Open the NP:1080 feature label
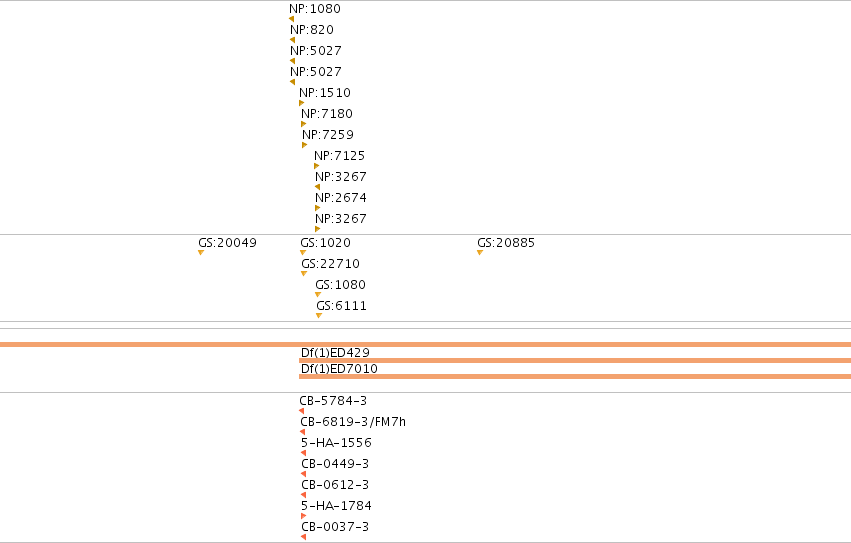Image resolution: width=851 pixels, height=543 pixels. coord(315,9)
